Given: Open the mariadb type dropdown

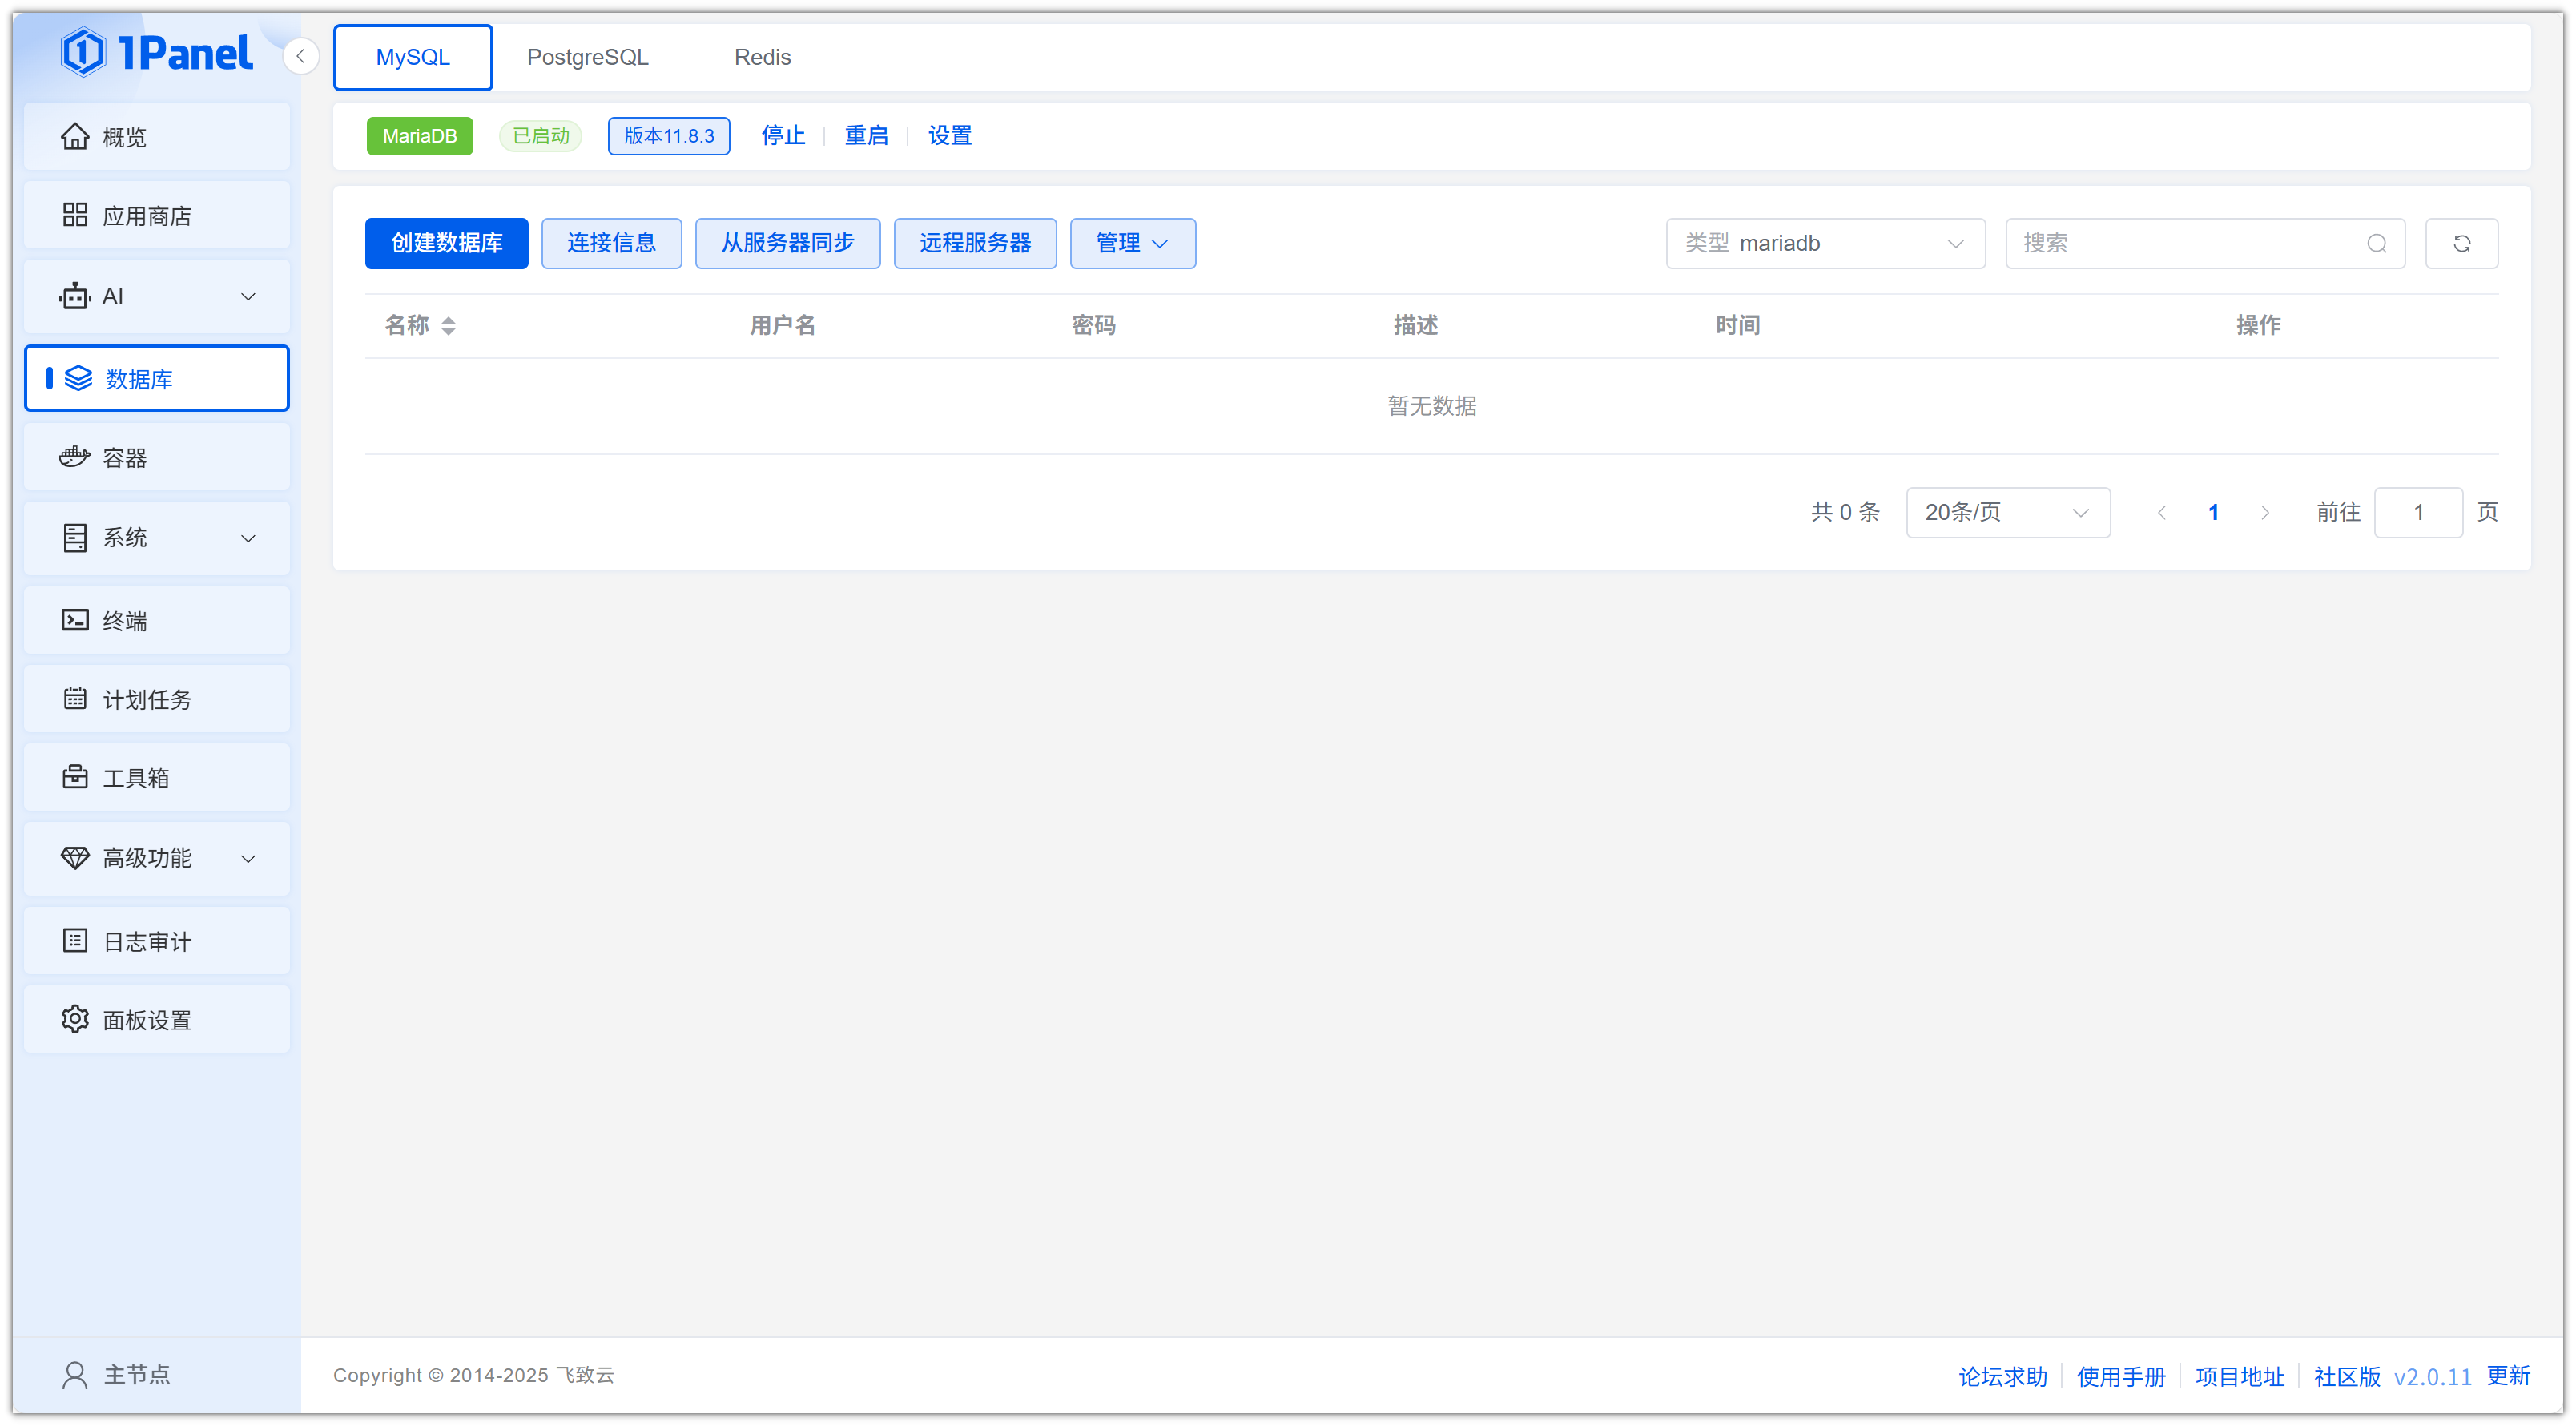Looking at the screenshot, I should coord(1825,243).
